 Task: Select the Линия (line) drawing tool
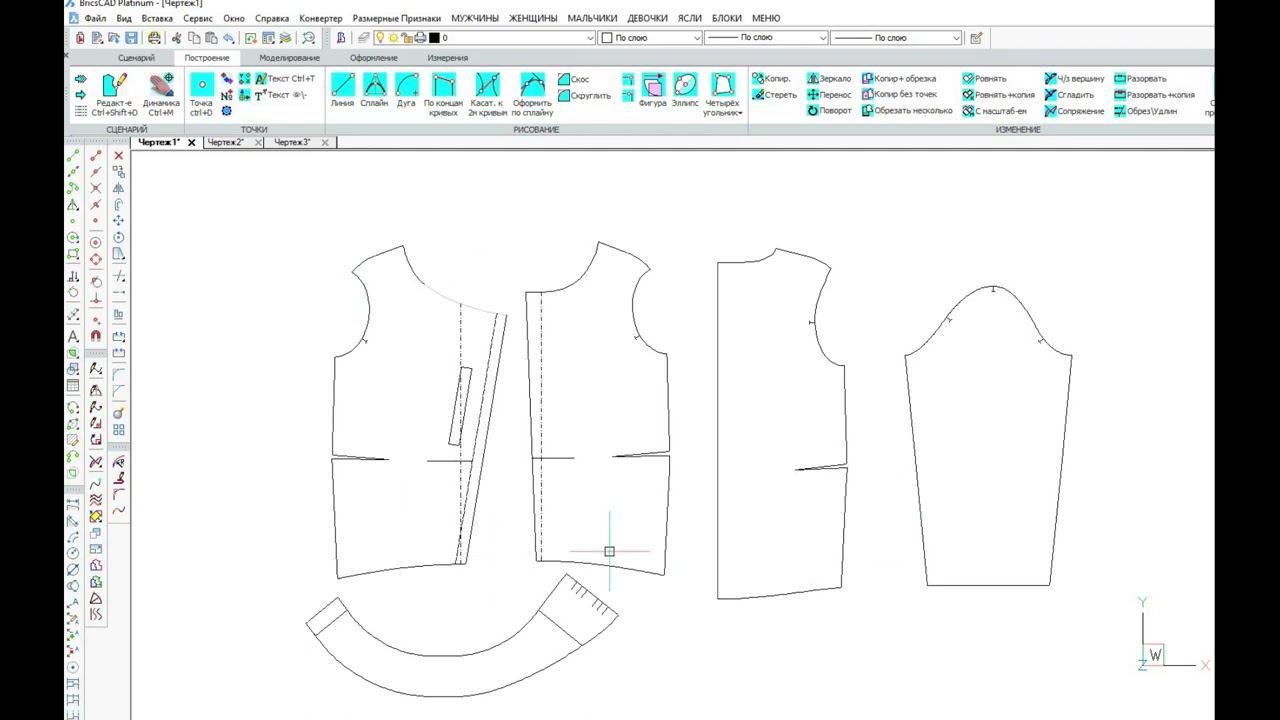coord(342,90)
